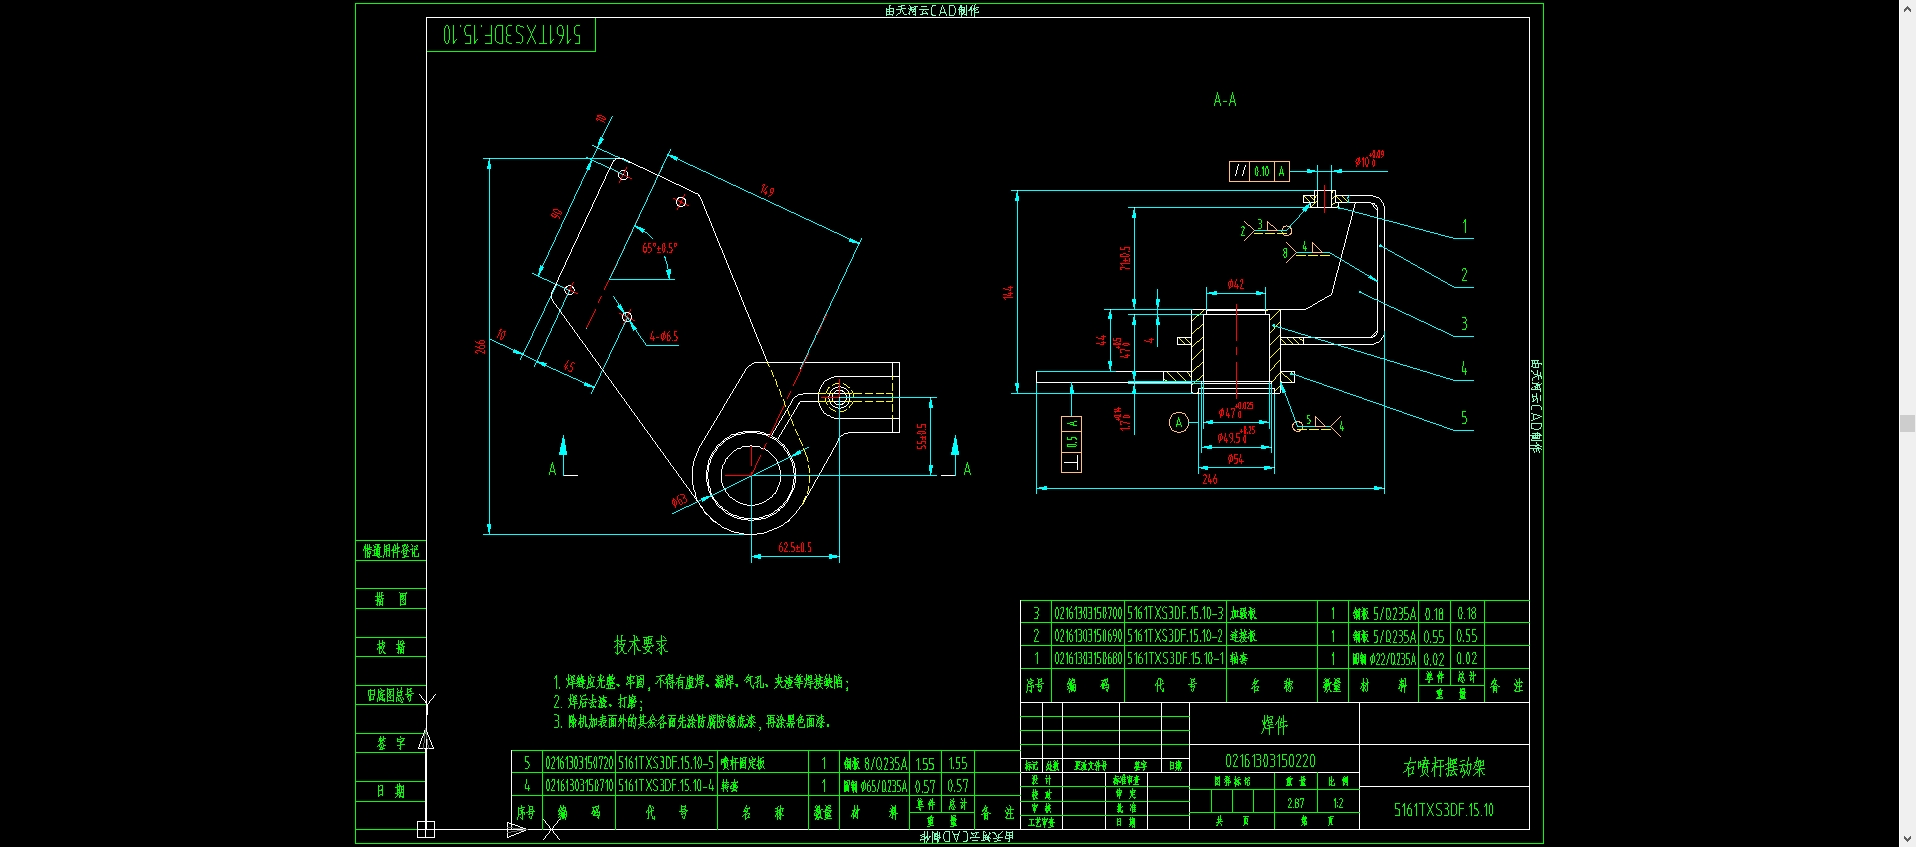Click part number 02161303150690
The height and width of the screenshot is (847, 1916).
click(1088, 636)
